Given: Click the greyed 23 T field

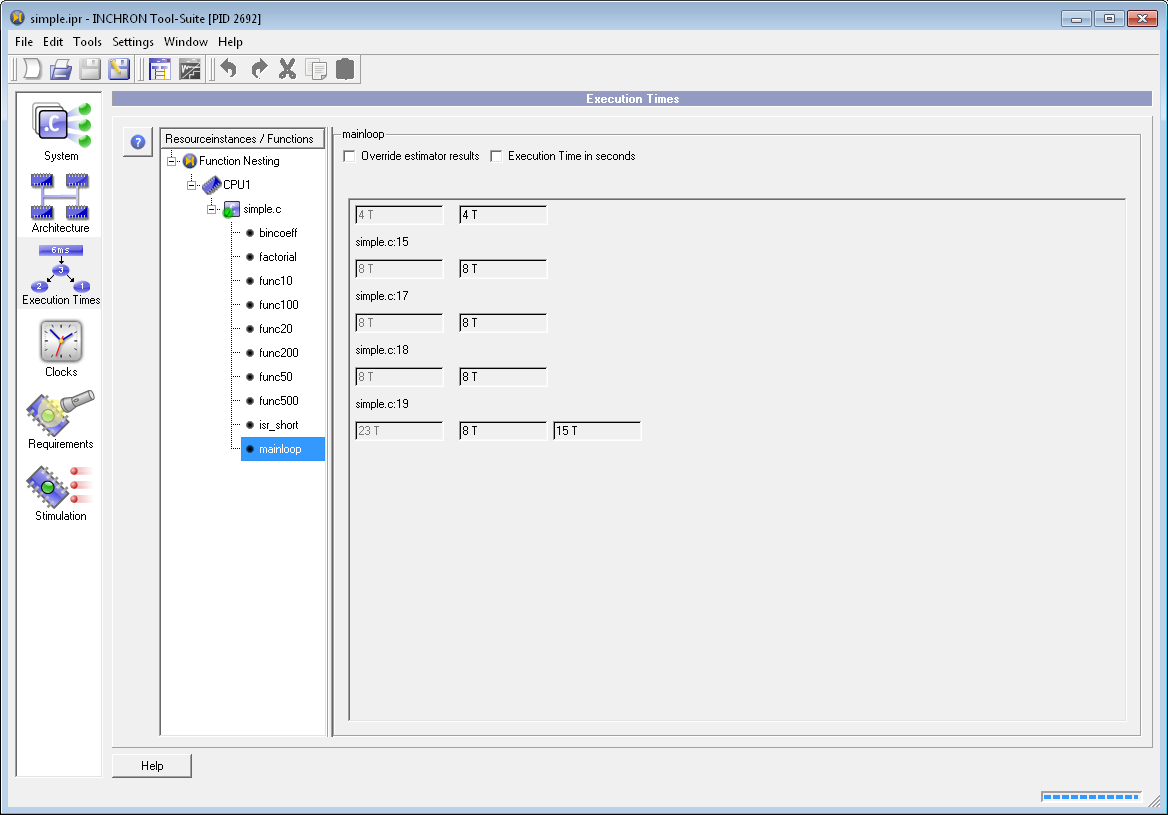Looking at the screenshot, I should (399, 431).
